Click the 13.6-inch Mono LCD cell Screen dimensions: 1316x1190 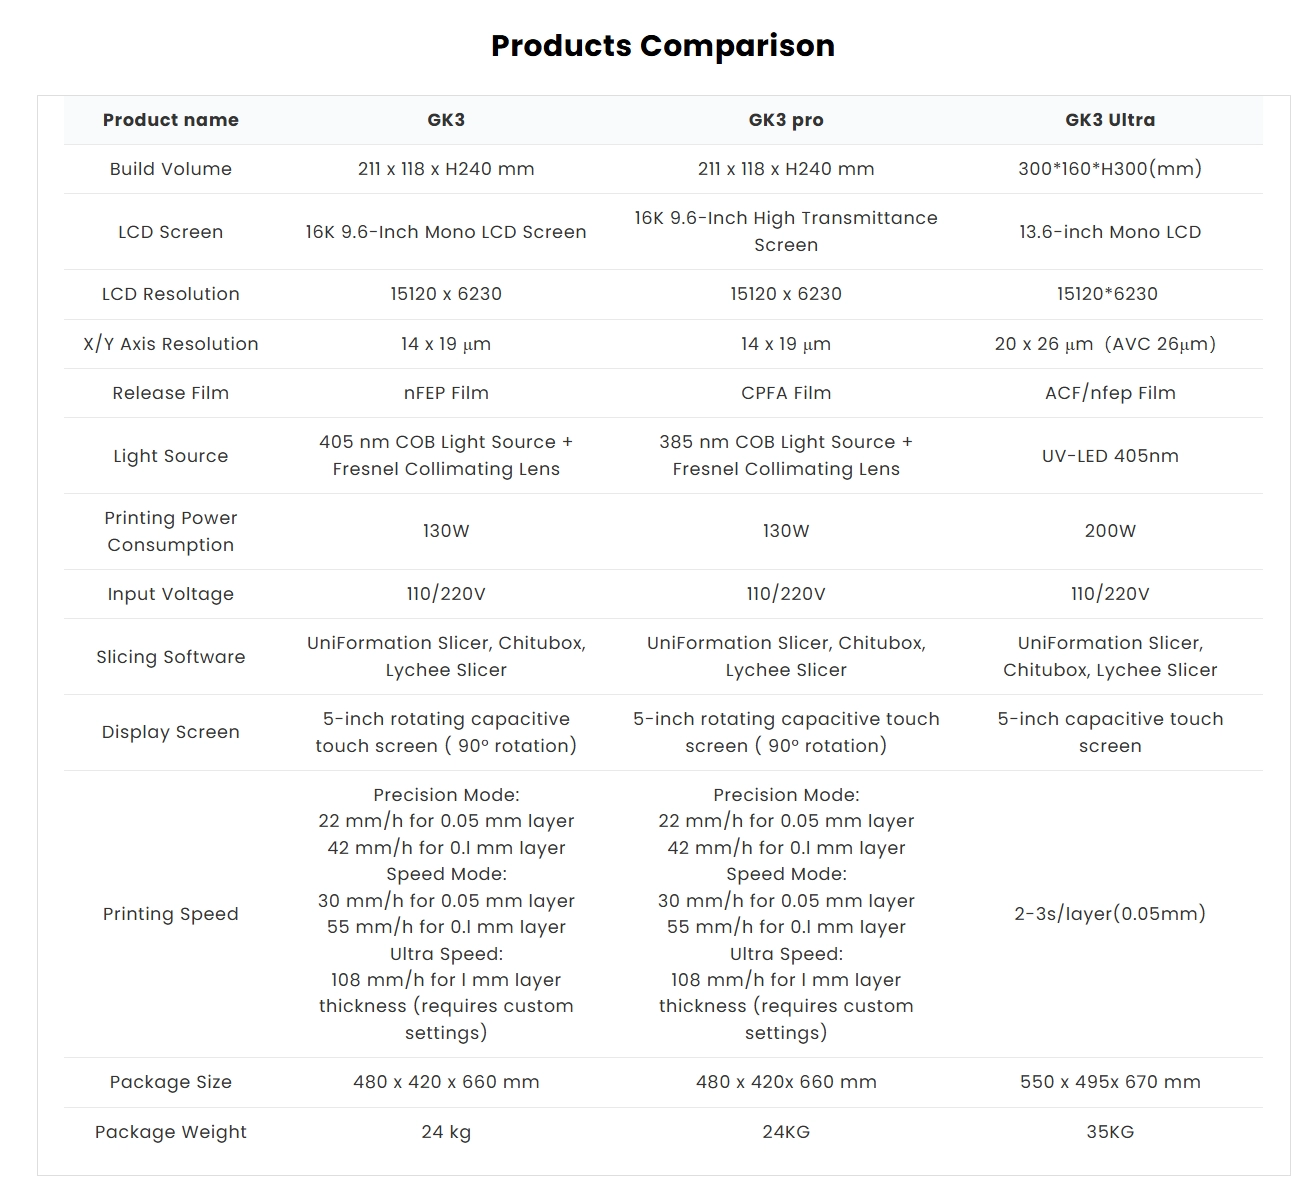tap(1110, 232)
